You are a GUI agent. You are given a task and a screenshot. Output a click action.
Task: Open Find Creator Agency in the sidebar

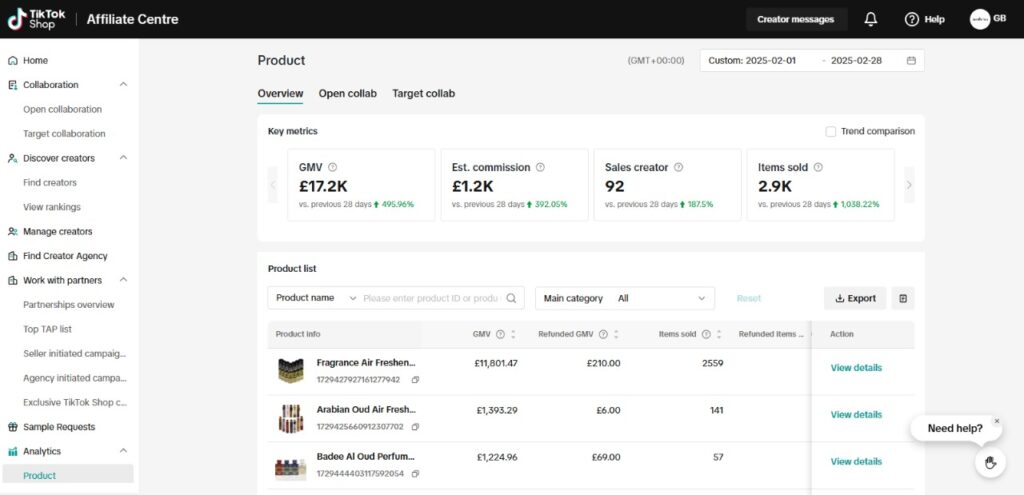(x=65, y=256)
